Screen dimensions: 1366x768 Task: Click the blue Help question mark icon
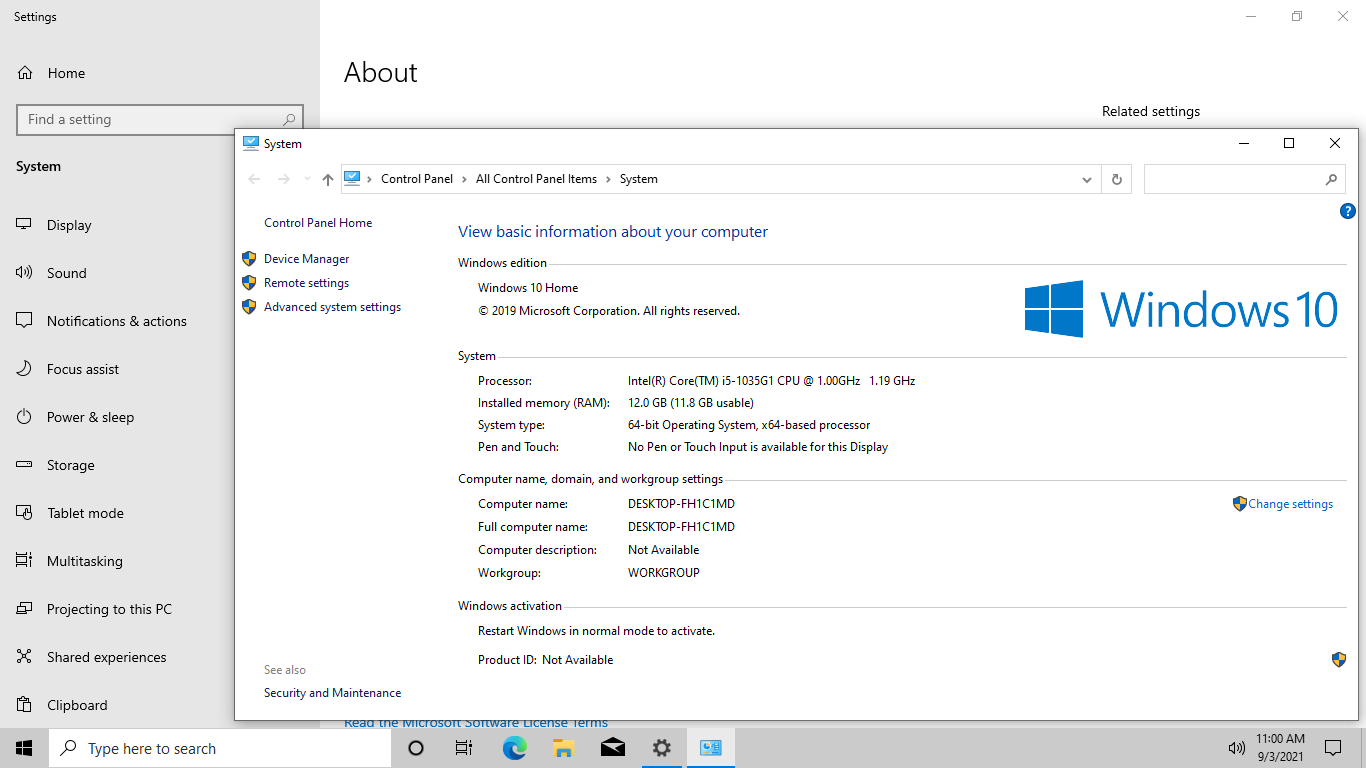[1347, 211]
